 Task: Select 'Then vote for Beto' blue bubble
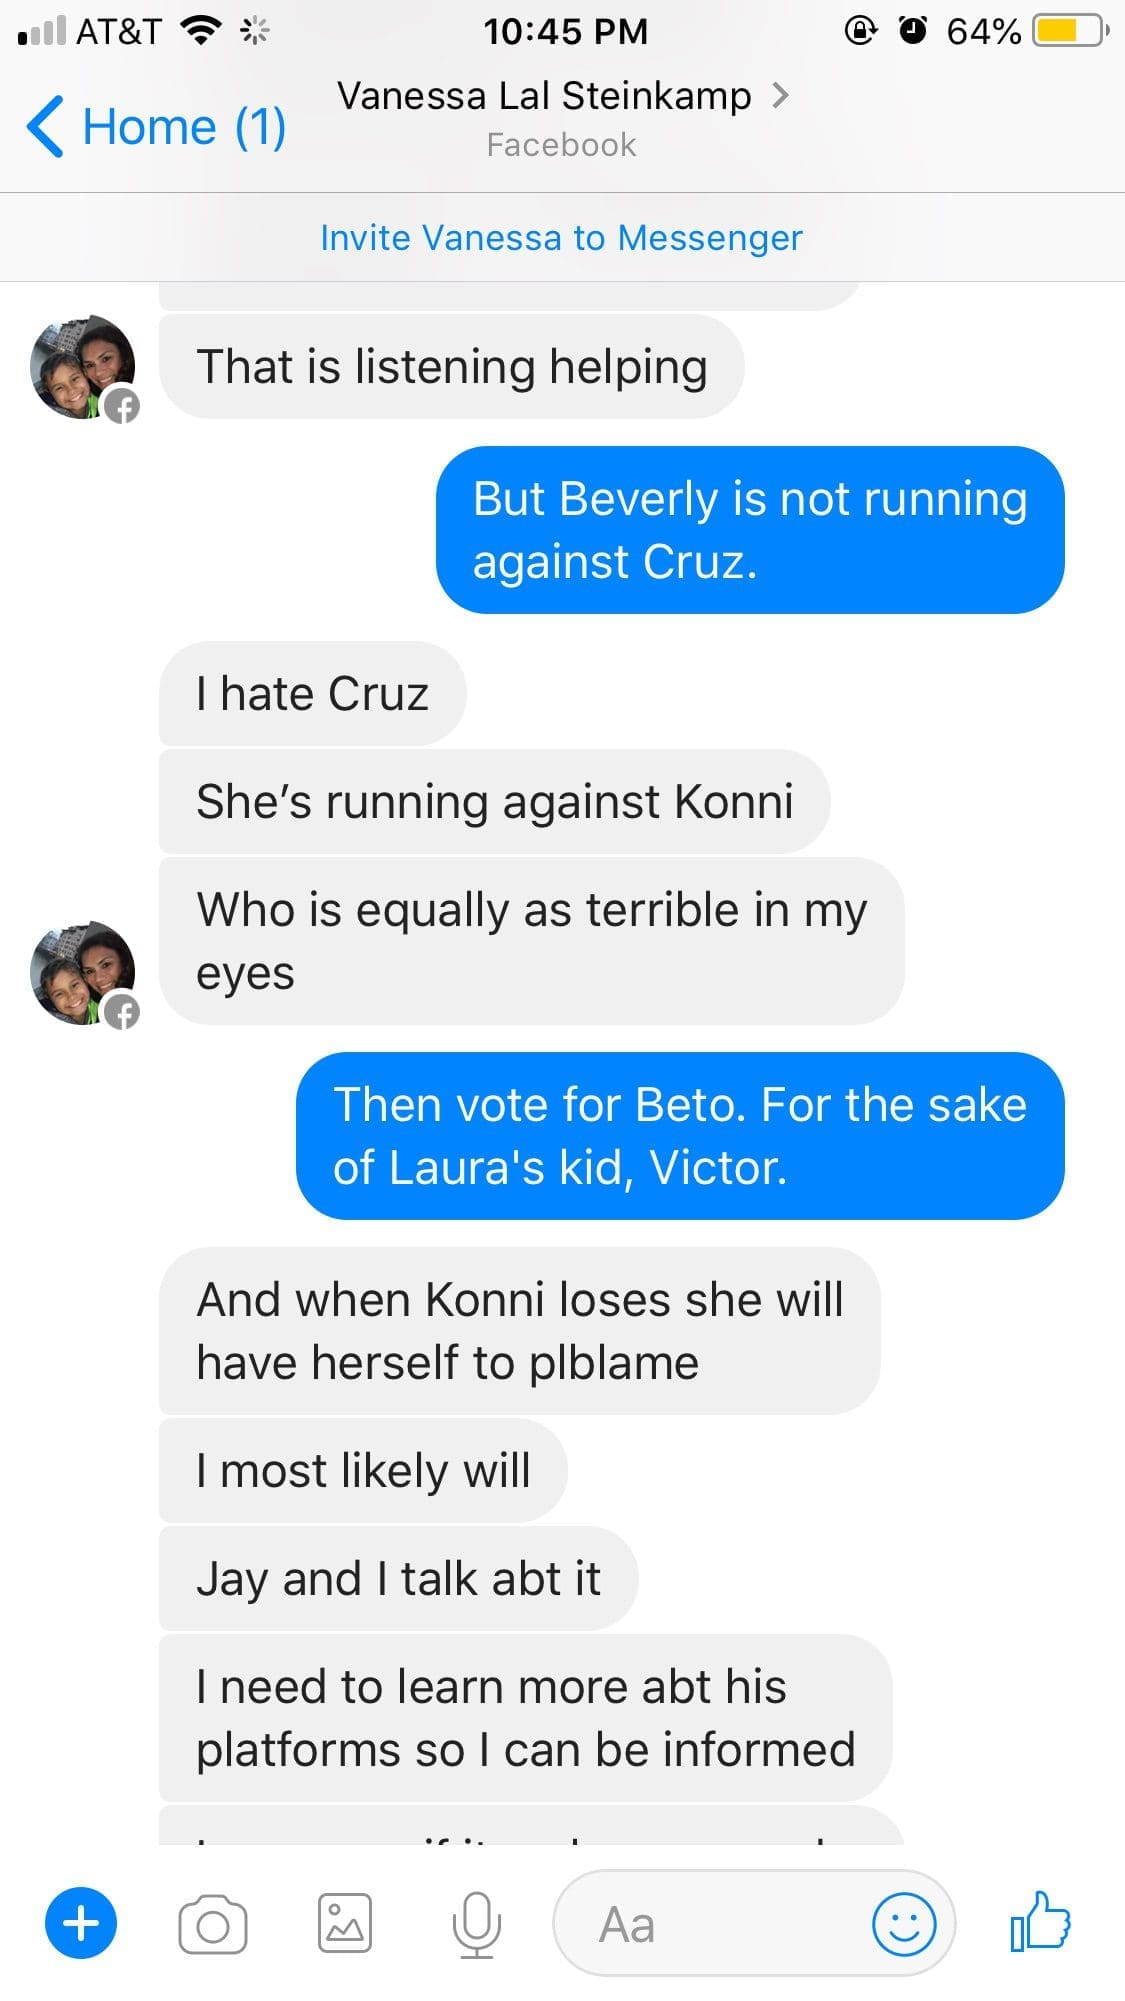tap(680, 1136)
